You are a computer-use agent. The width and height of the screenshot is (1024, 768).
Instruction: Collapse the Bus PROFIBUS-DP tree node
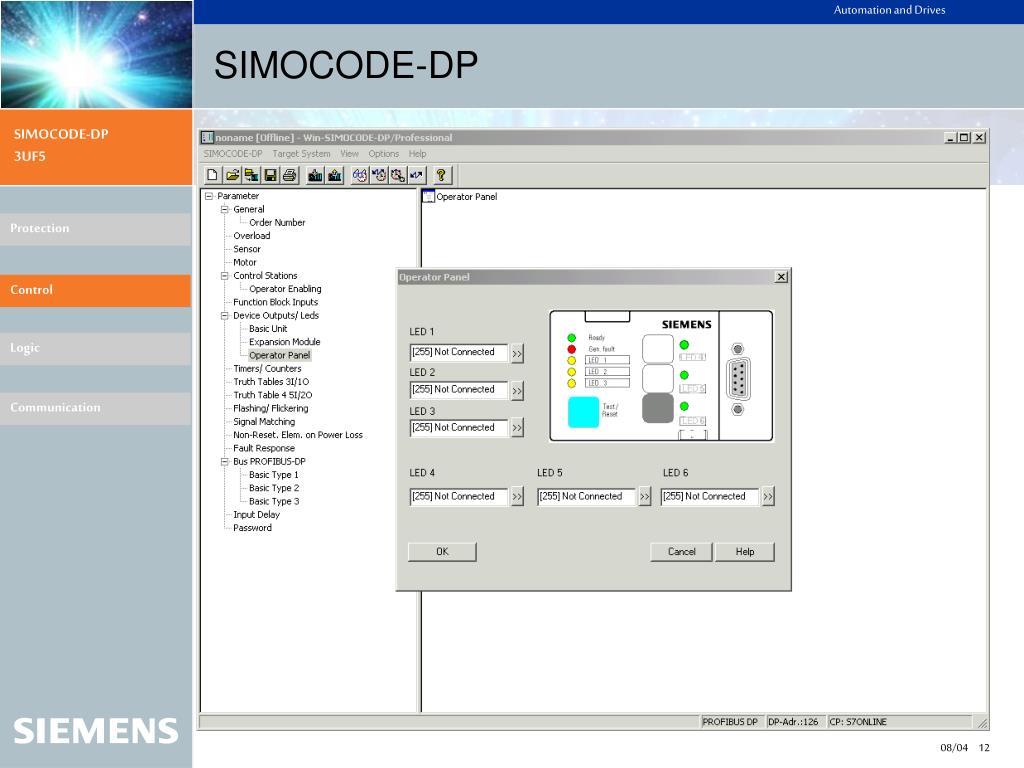[x=225, y=461]
